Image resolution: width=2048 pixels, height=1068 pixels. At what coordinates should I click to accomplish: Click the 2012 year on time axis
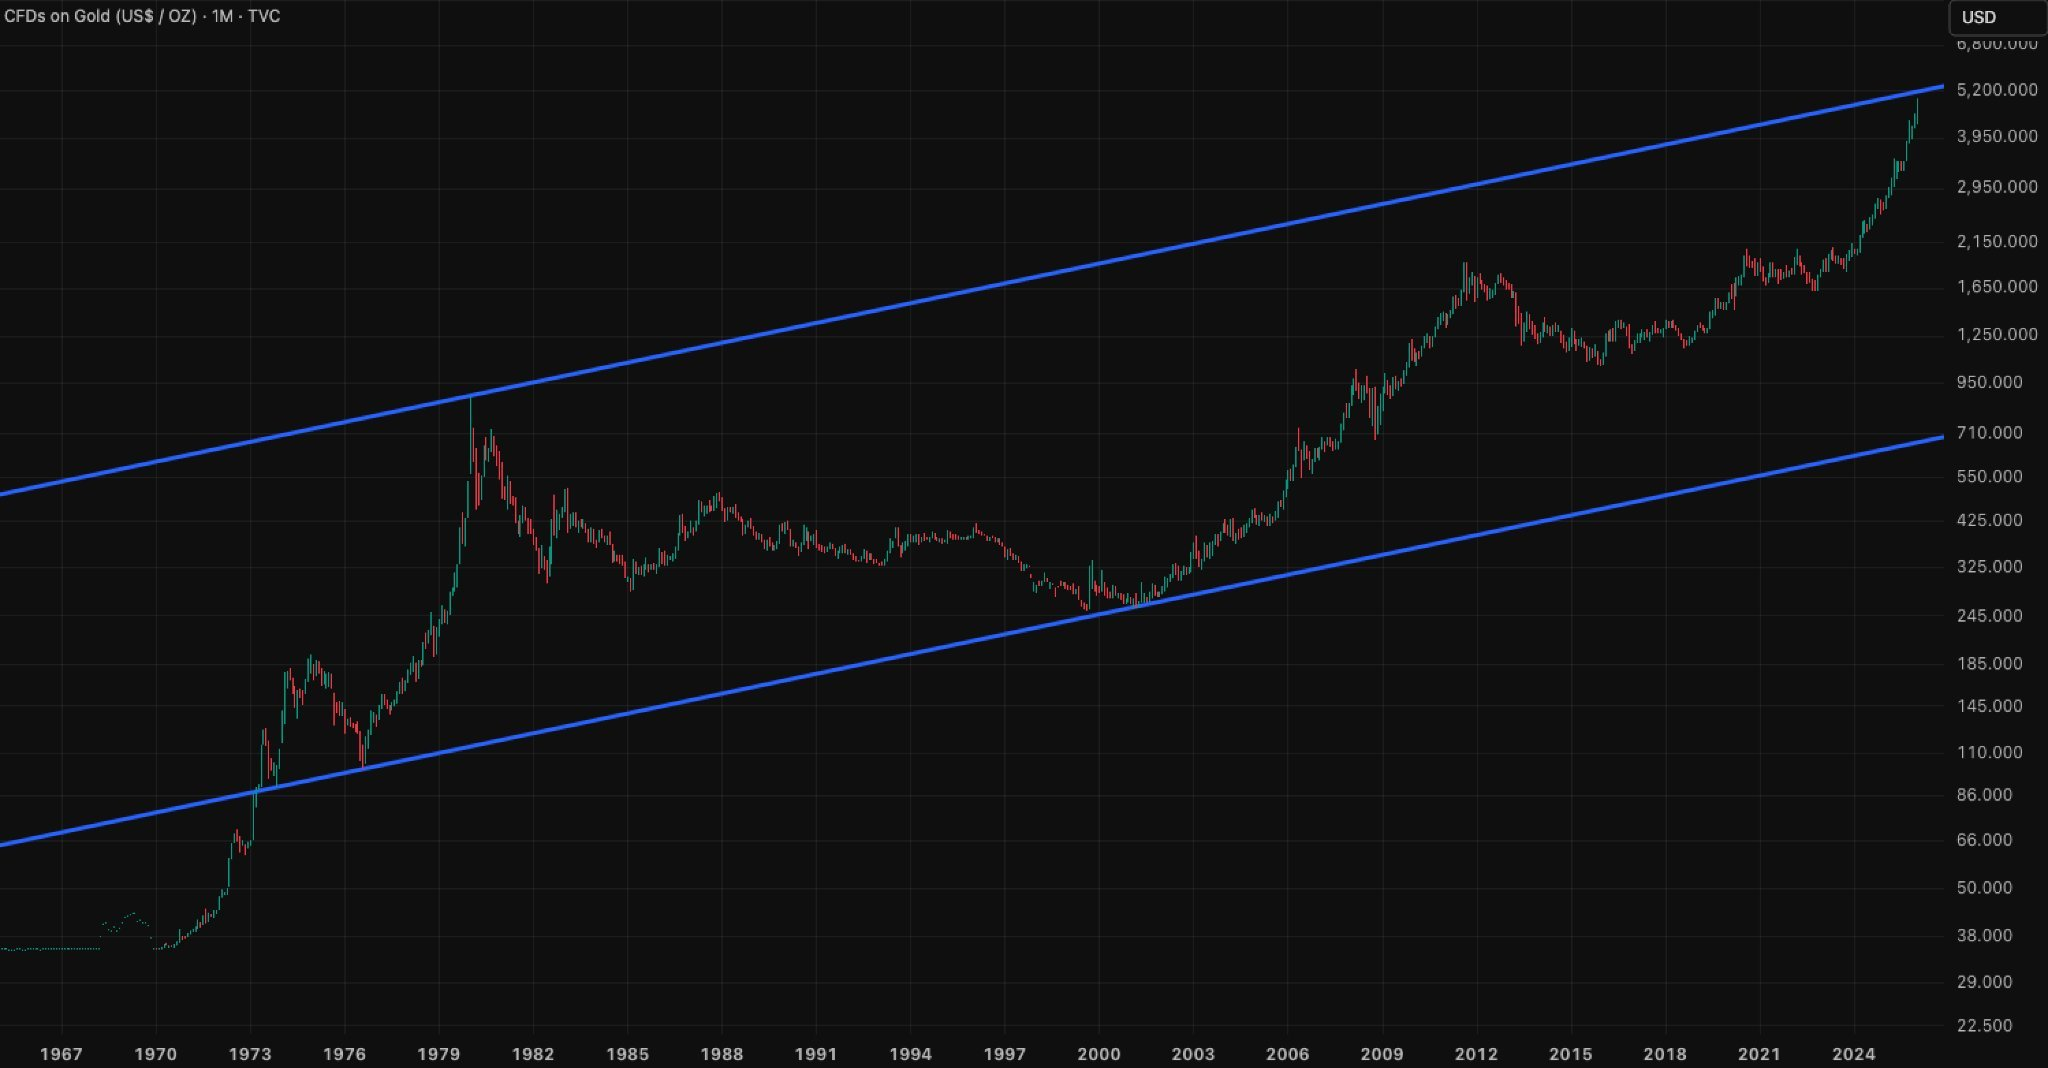click(1476, 1054)
